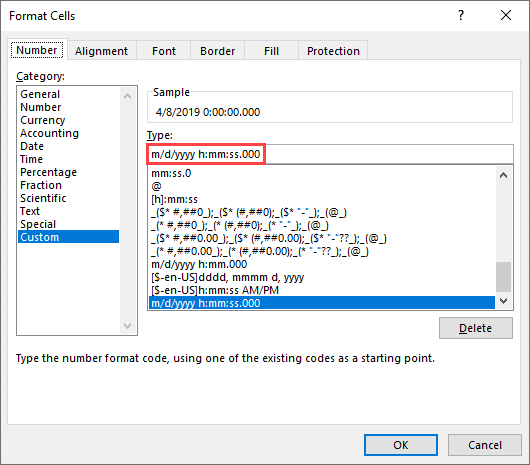Click the Type list scrollbar thumb
The width and height of the screenshot is (530, 465).
click(x=503, y=277)
